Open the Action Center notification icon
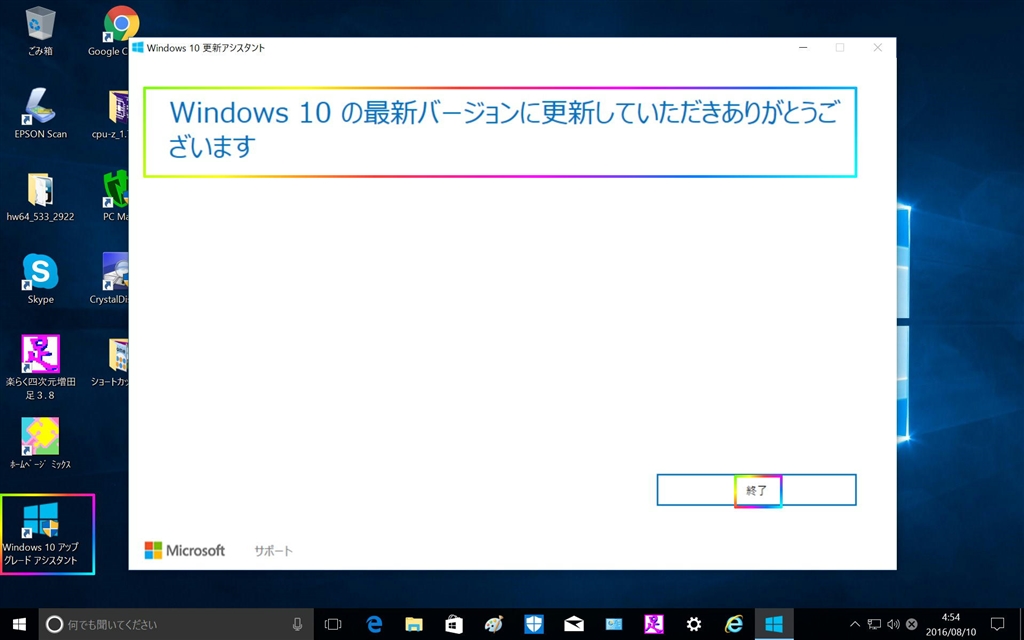 (x=998, y=624)
